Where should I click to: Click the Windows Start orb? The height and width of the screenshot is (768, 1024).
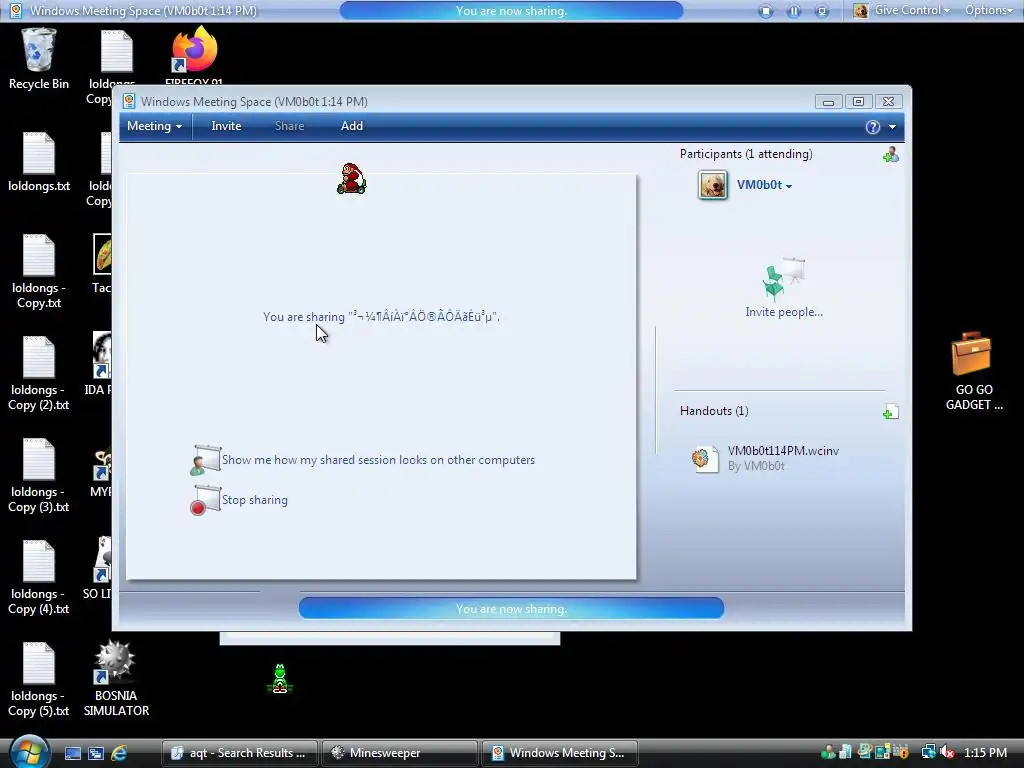[30, 751]
